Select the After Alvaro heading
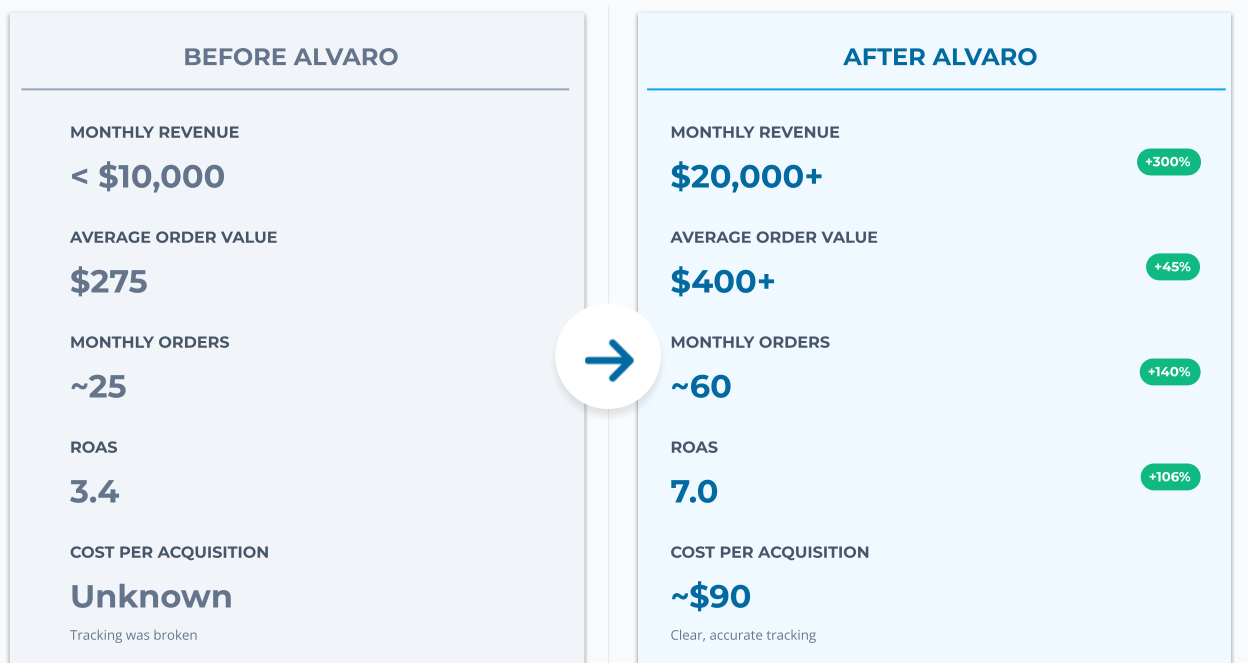 [940, 57]
